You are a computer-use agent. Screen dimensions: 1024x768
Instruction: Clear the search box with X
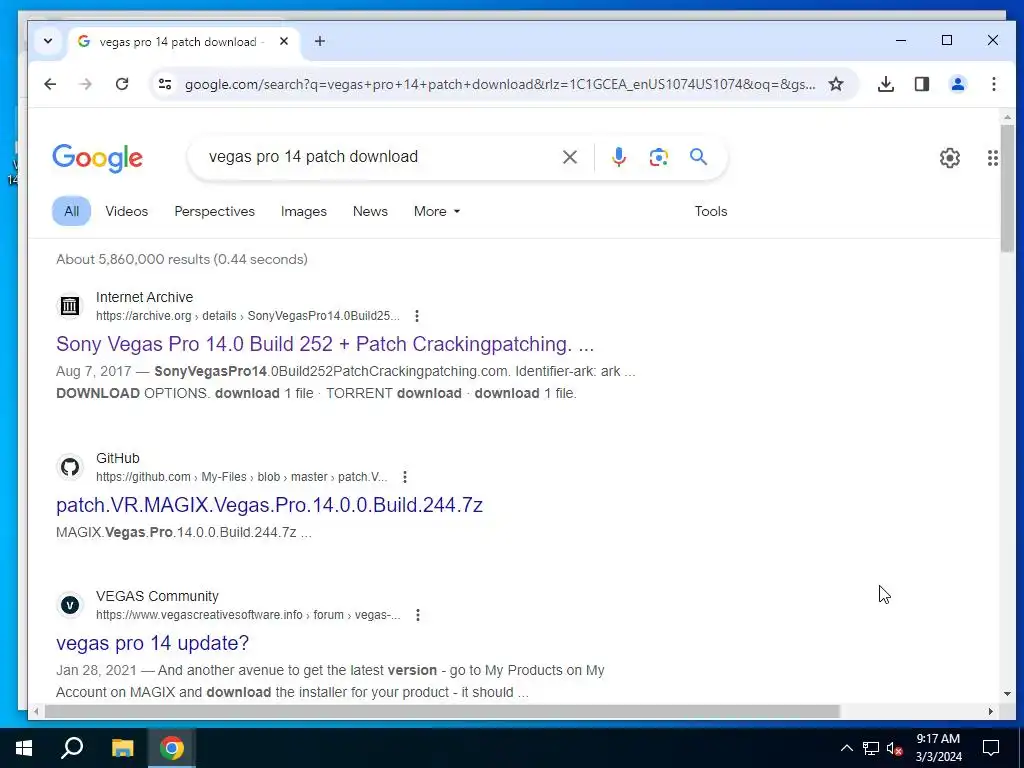click(569, 157)
